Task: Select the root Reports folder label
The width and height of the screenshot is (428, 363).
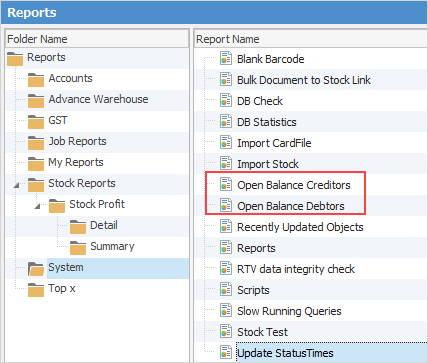Action: pos(46,57)
